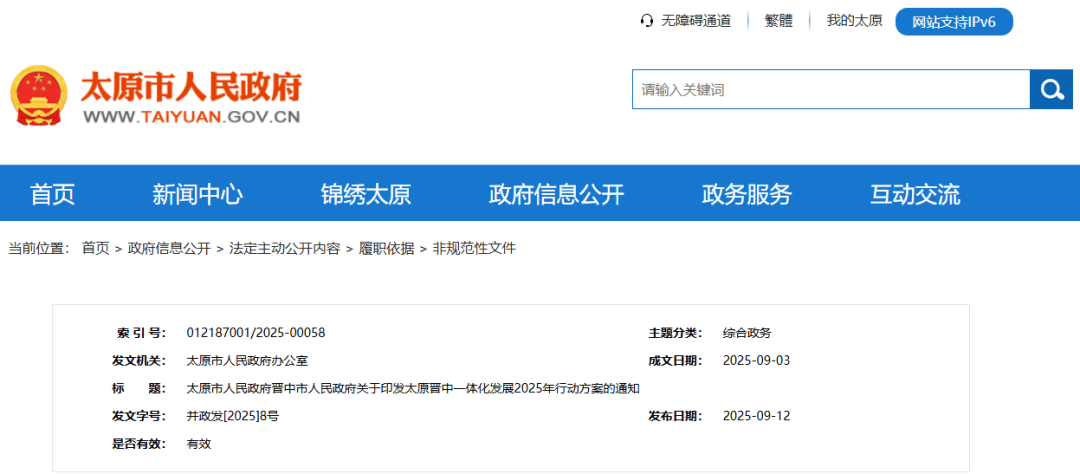The width and height of the screenshot is (1080, 474).
Task: Click the 网站支持IPv6 badge button
Action: [954, 22]
